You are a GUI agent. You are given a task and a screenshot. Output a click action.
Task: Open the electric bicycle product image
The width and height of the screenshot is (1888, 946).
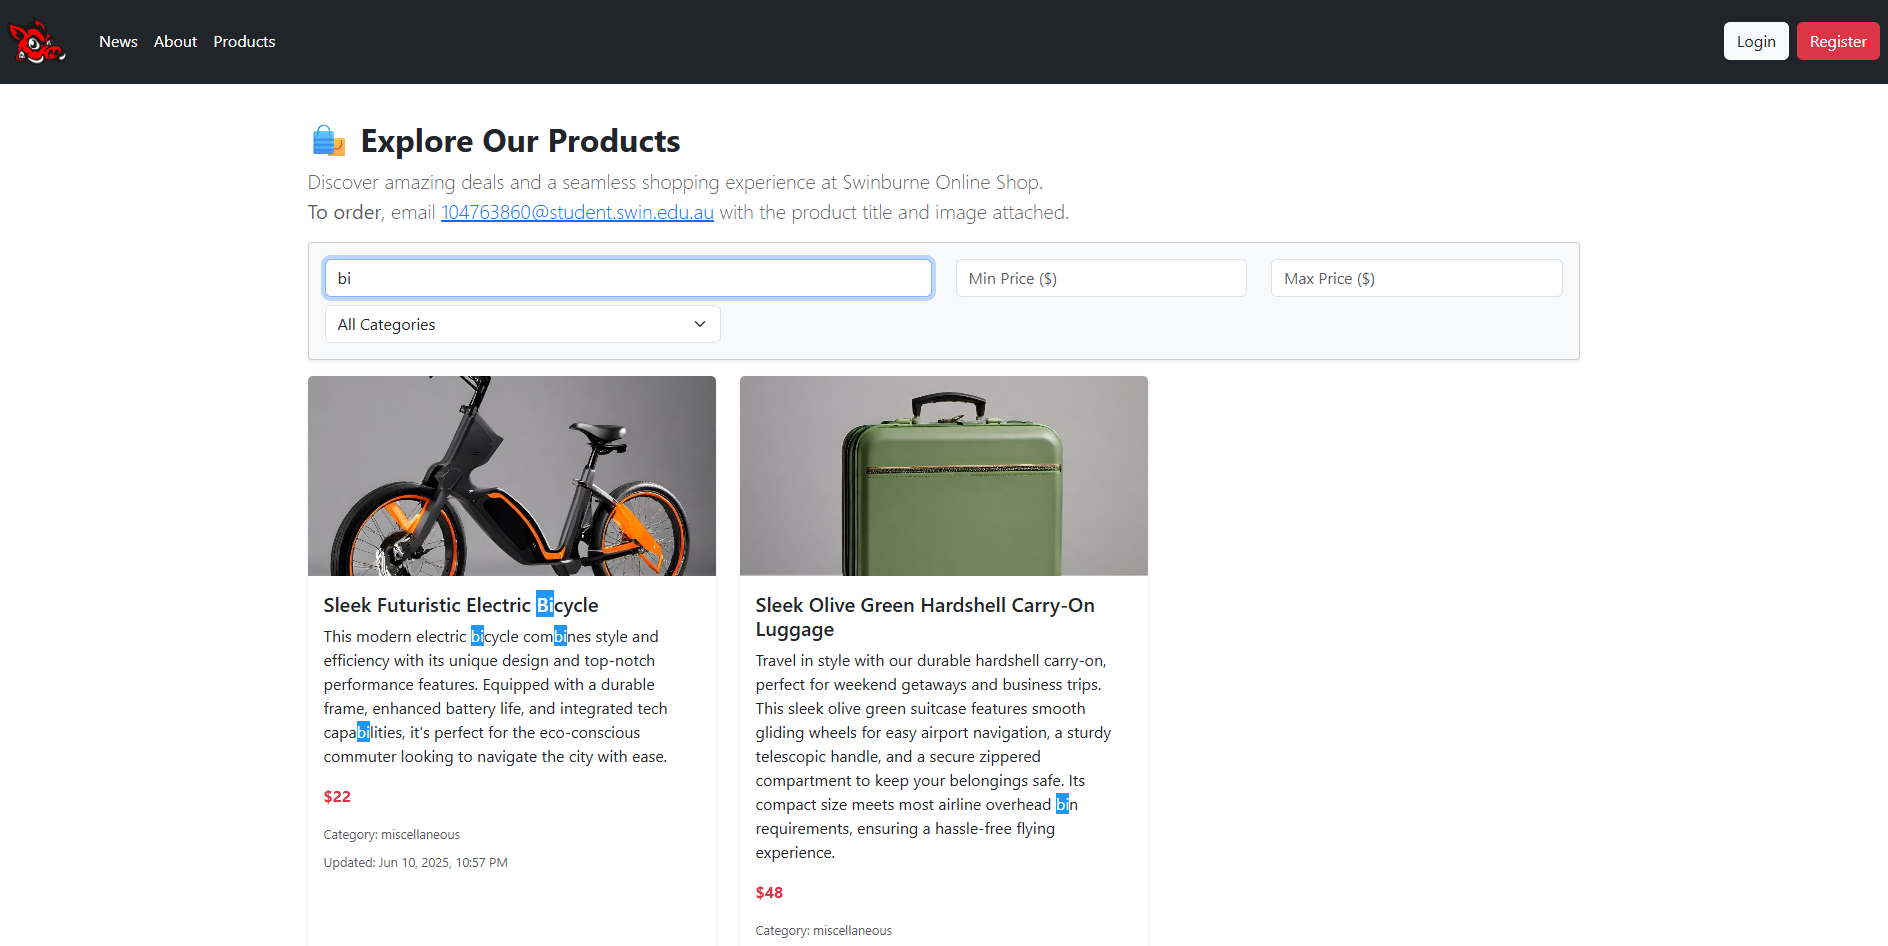[511, 475]
